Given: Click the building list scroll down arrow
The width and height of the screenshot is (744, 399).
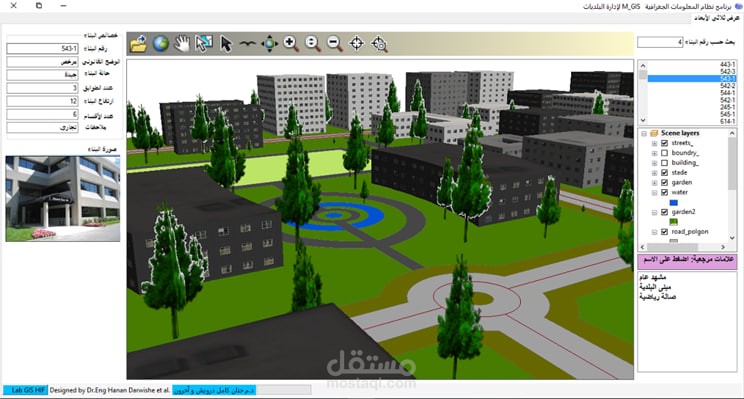Looking at the screenshot, I should [642, 121].
